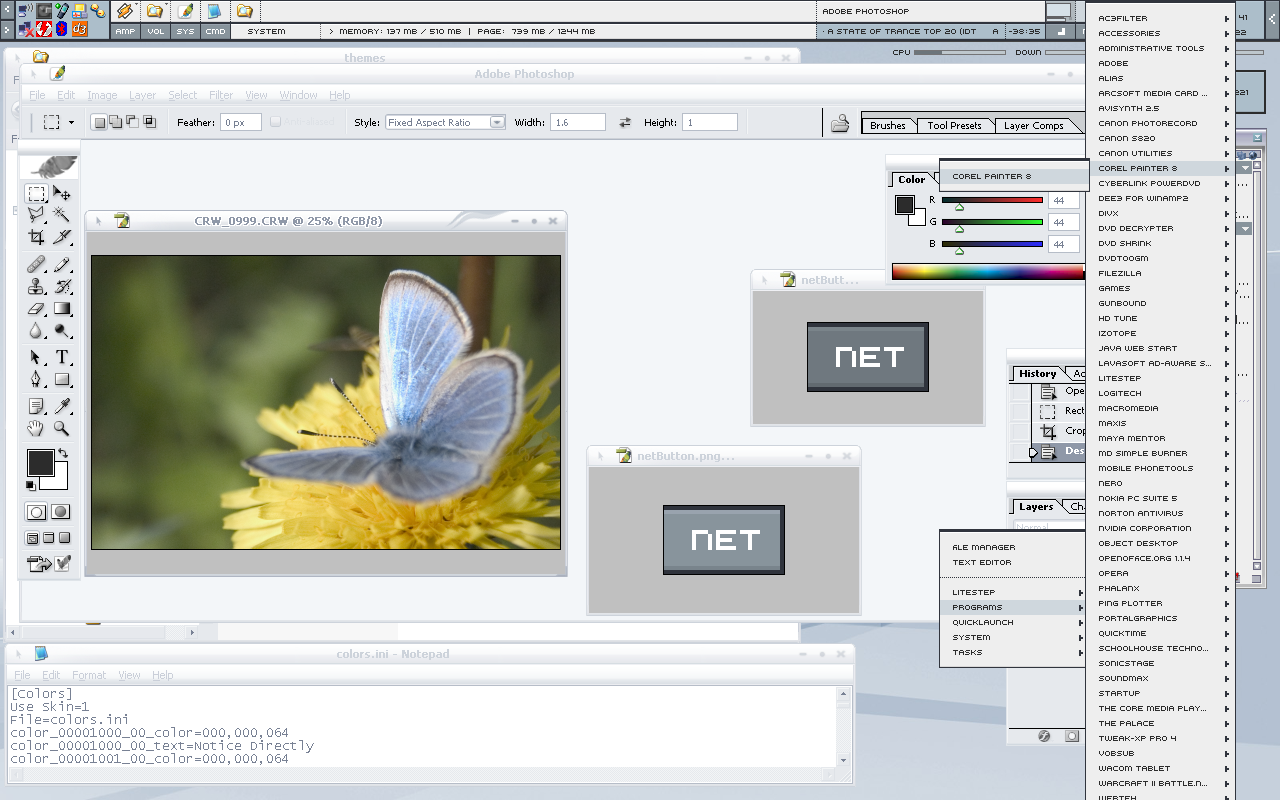Switch to the Tool Presets tab
Image resolution: width=1280 pixels, height=800 pixels.
[x=954, y=125]
